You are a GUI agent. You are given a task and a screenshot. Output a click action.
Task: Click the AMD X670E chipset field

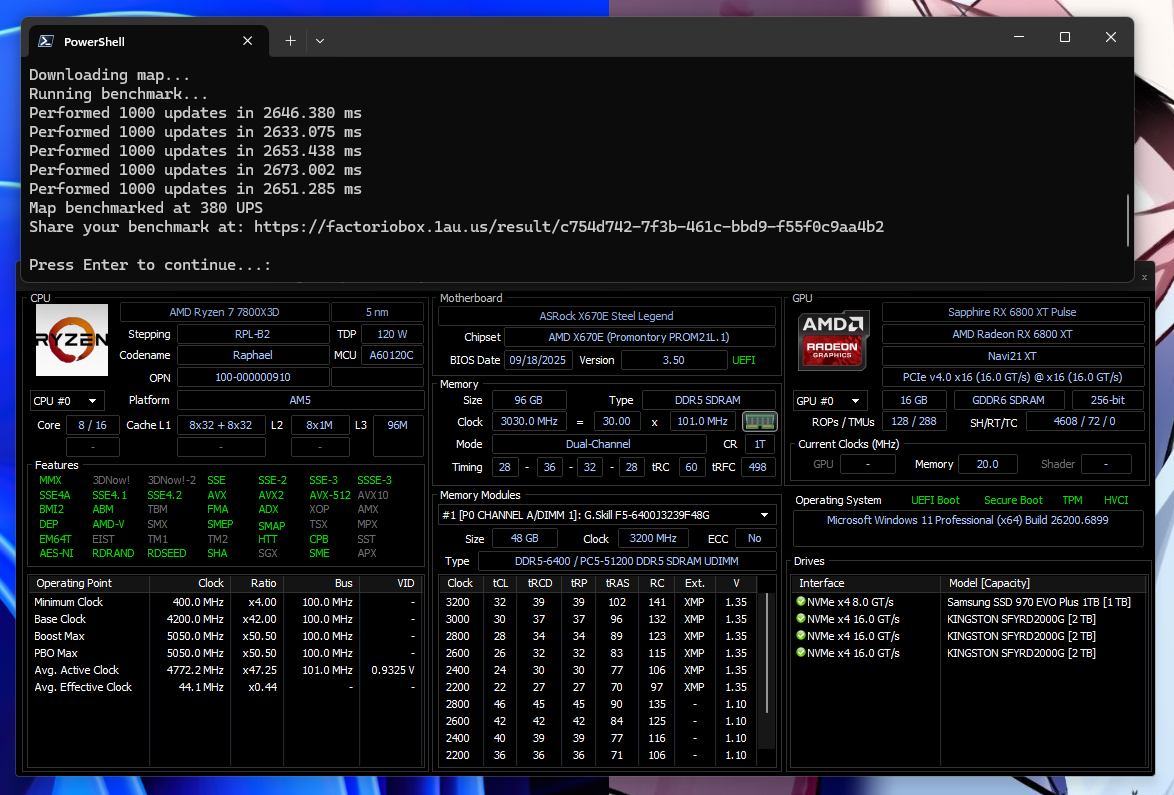click(x=639, y=338)
